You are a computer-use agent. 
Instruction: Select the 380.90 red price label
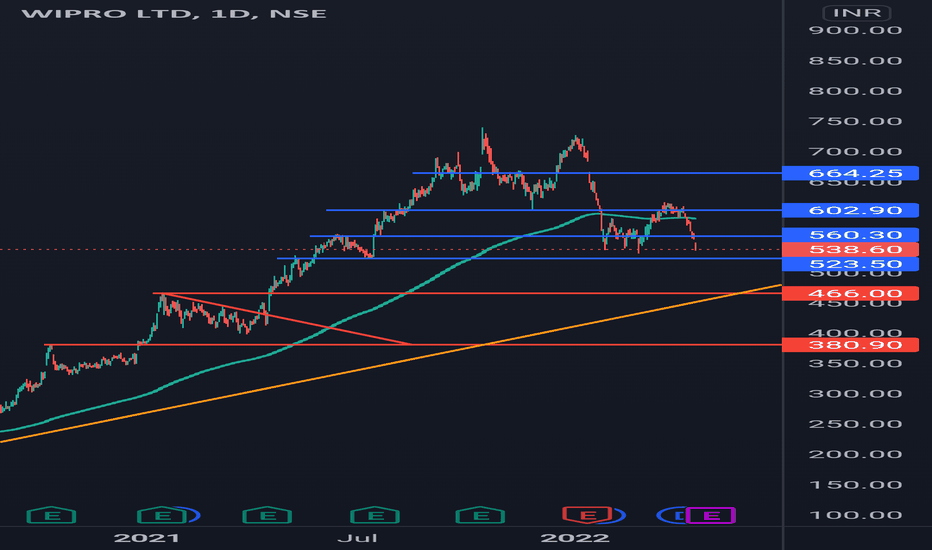coord(850,345)
